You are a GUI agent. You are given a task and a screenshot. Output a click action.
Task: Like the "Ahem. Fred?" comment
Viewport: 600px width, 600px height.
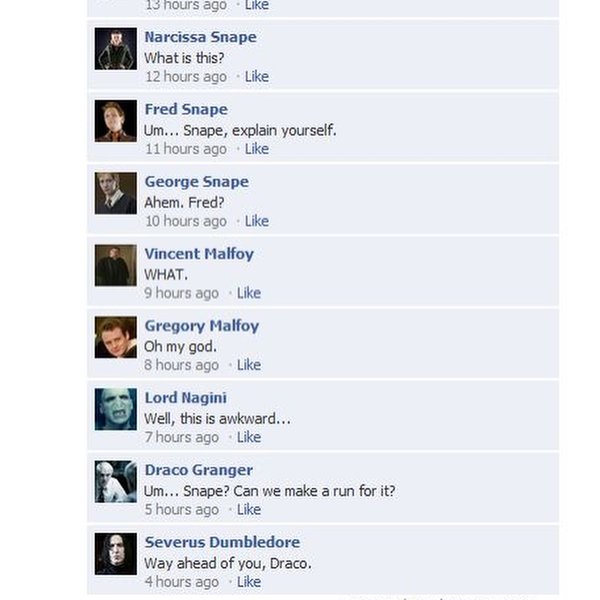pos(257,221)
